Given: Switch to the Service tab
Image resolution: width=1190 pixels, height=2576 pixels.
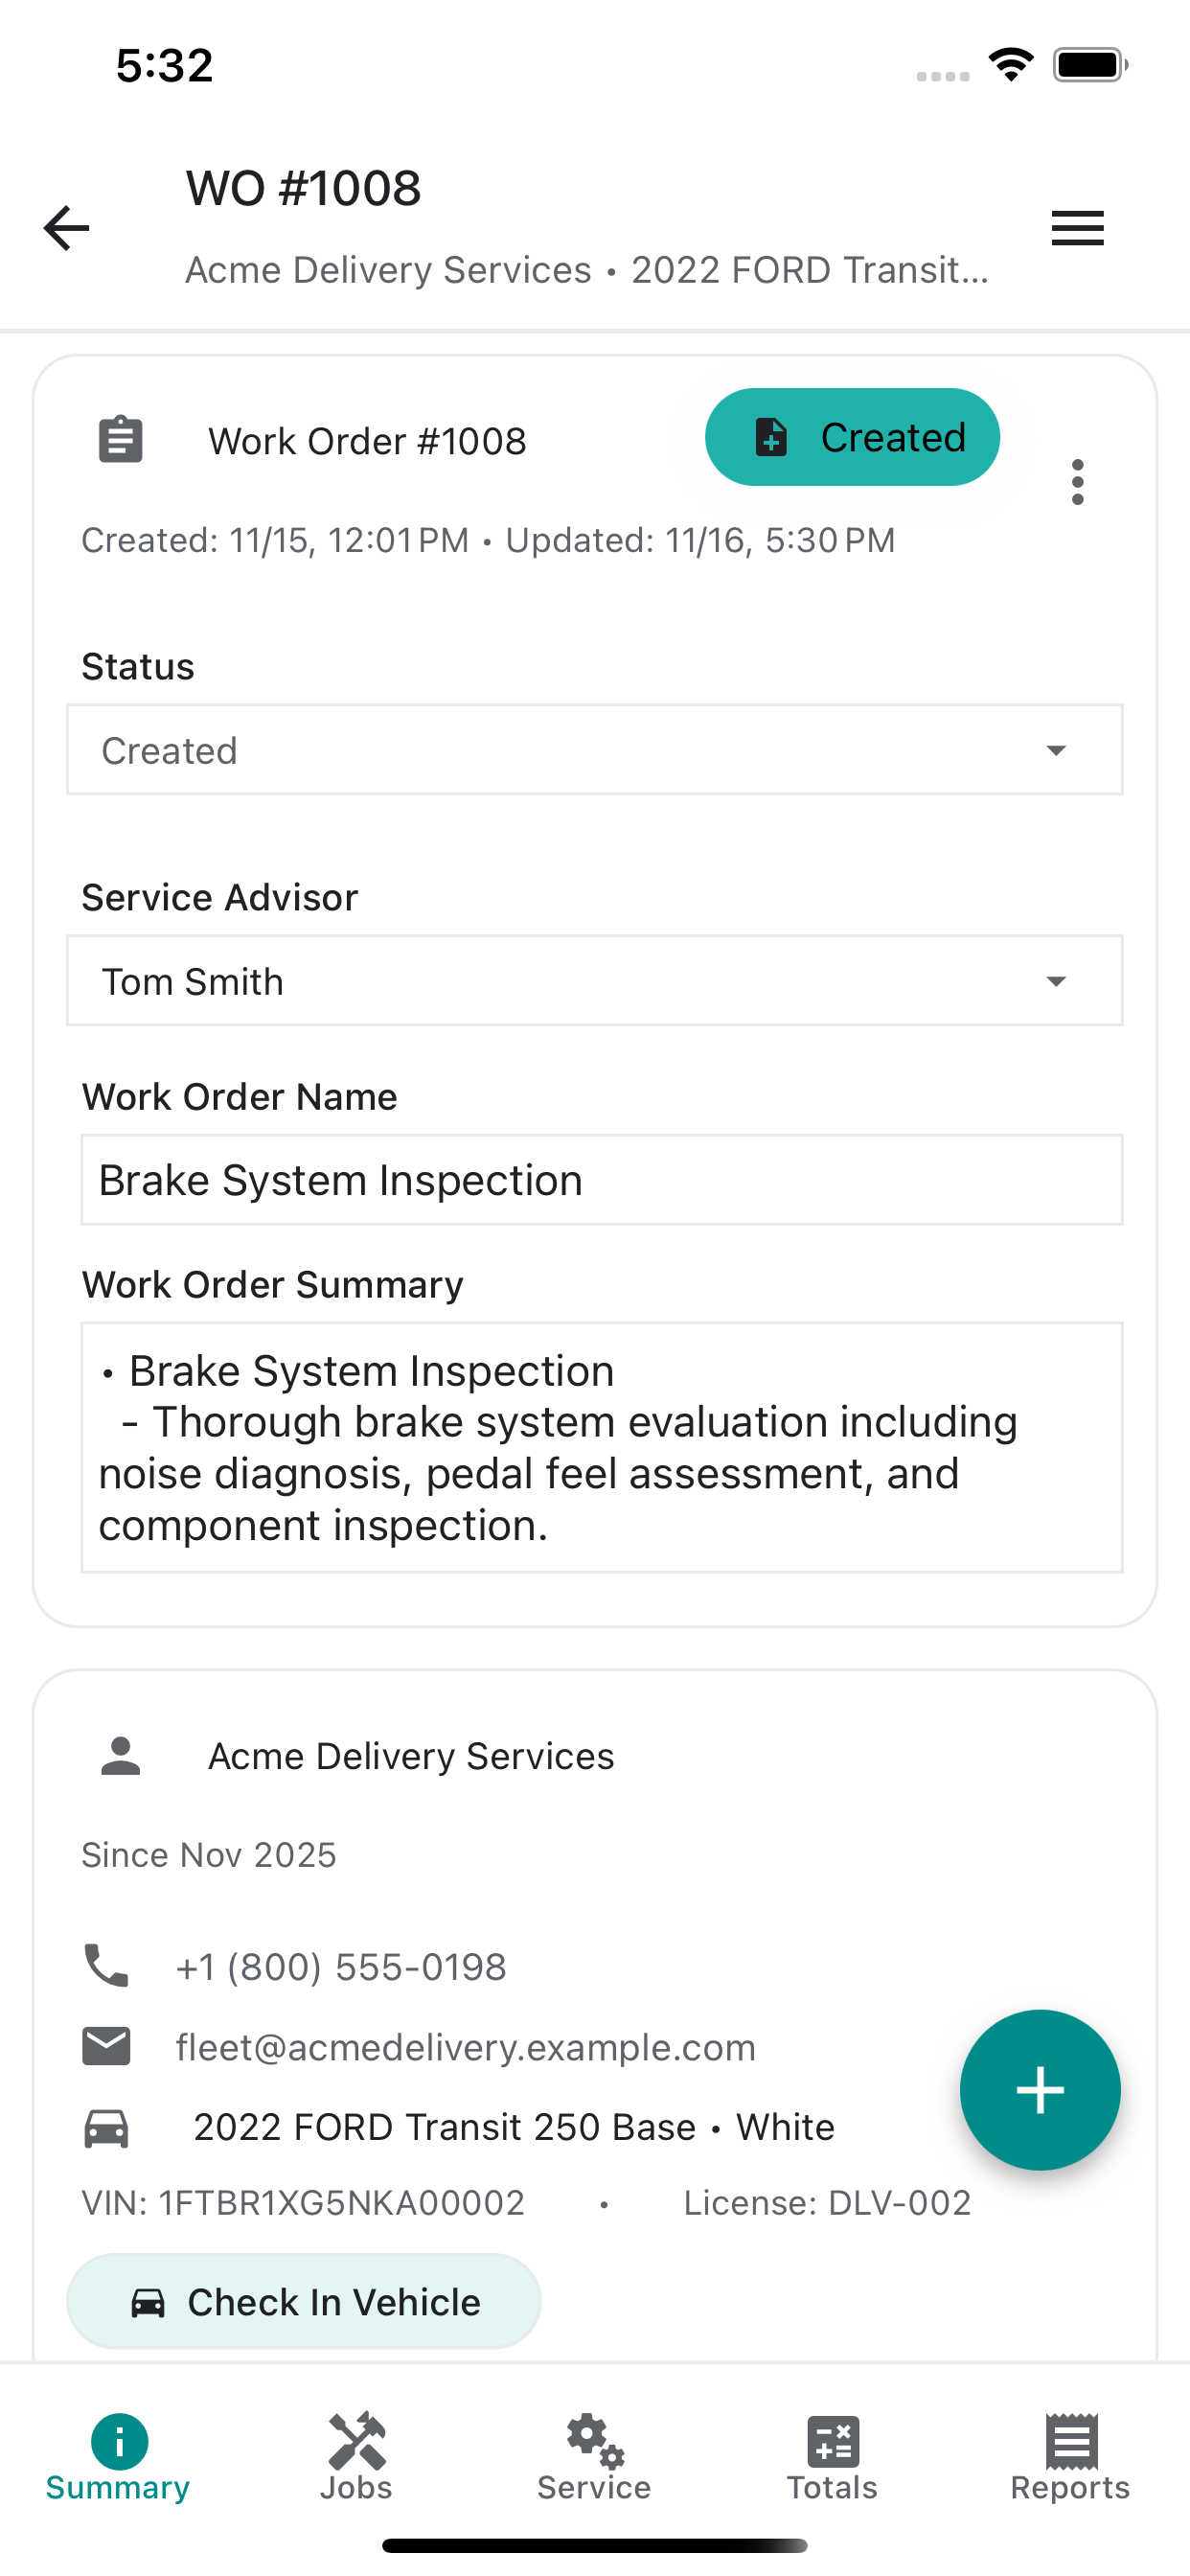Looking at the screenshot, I should click(x=594, y=2455).
